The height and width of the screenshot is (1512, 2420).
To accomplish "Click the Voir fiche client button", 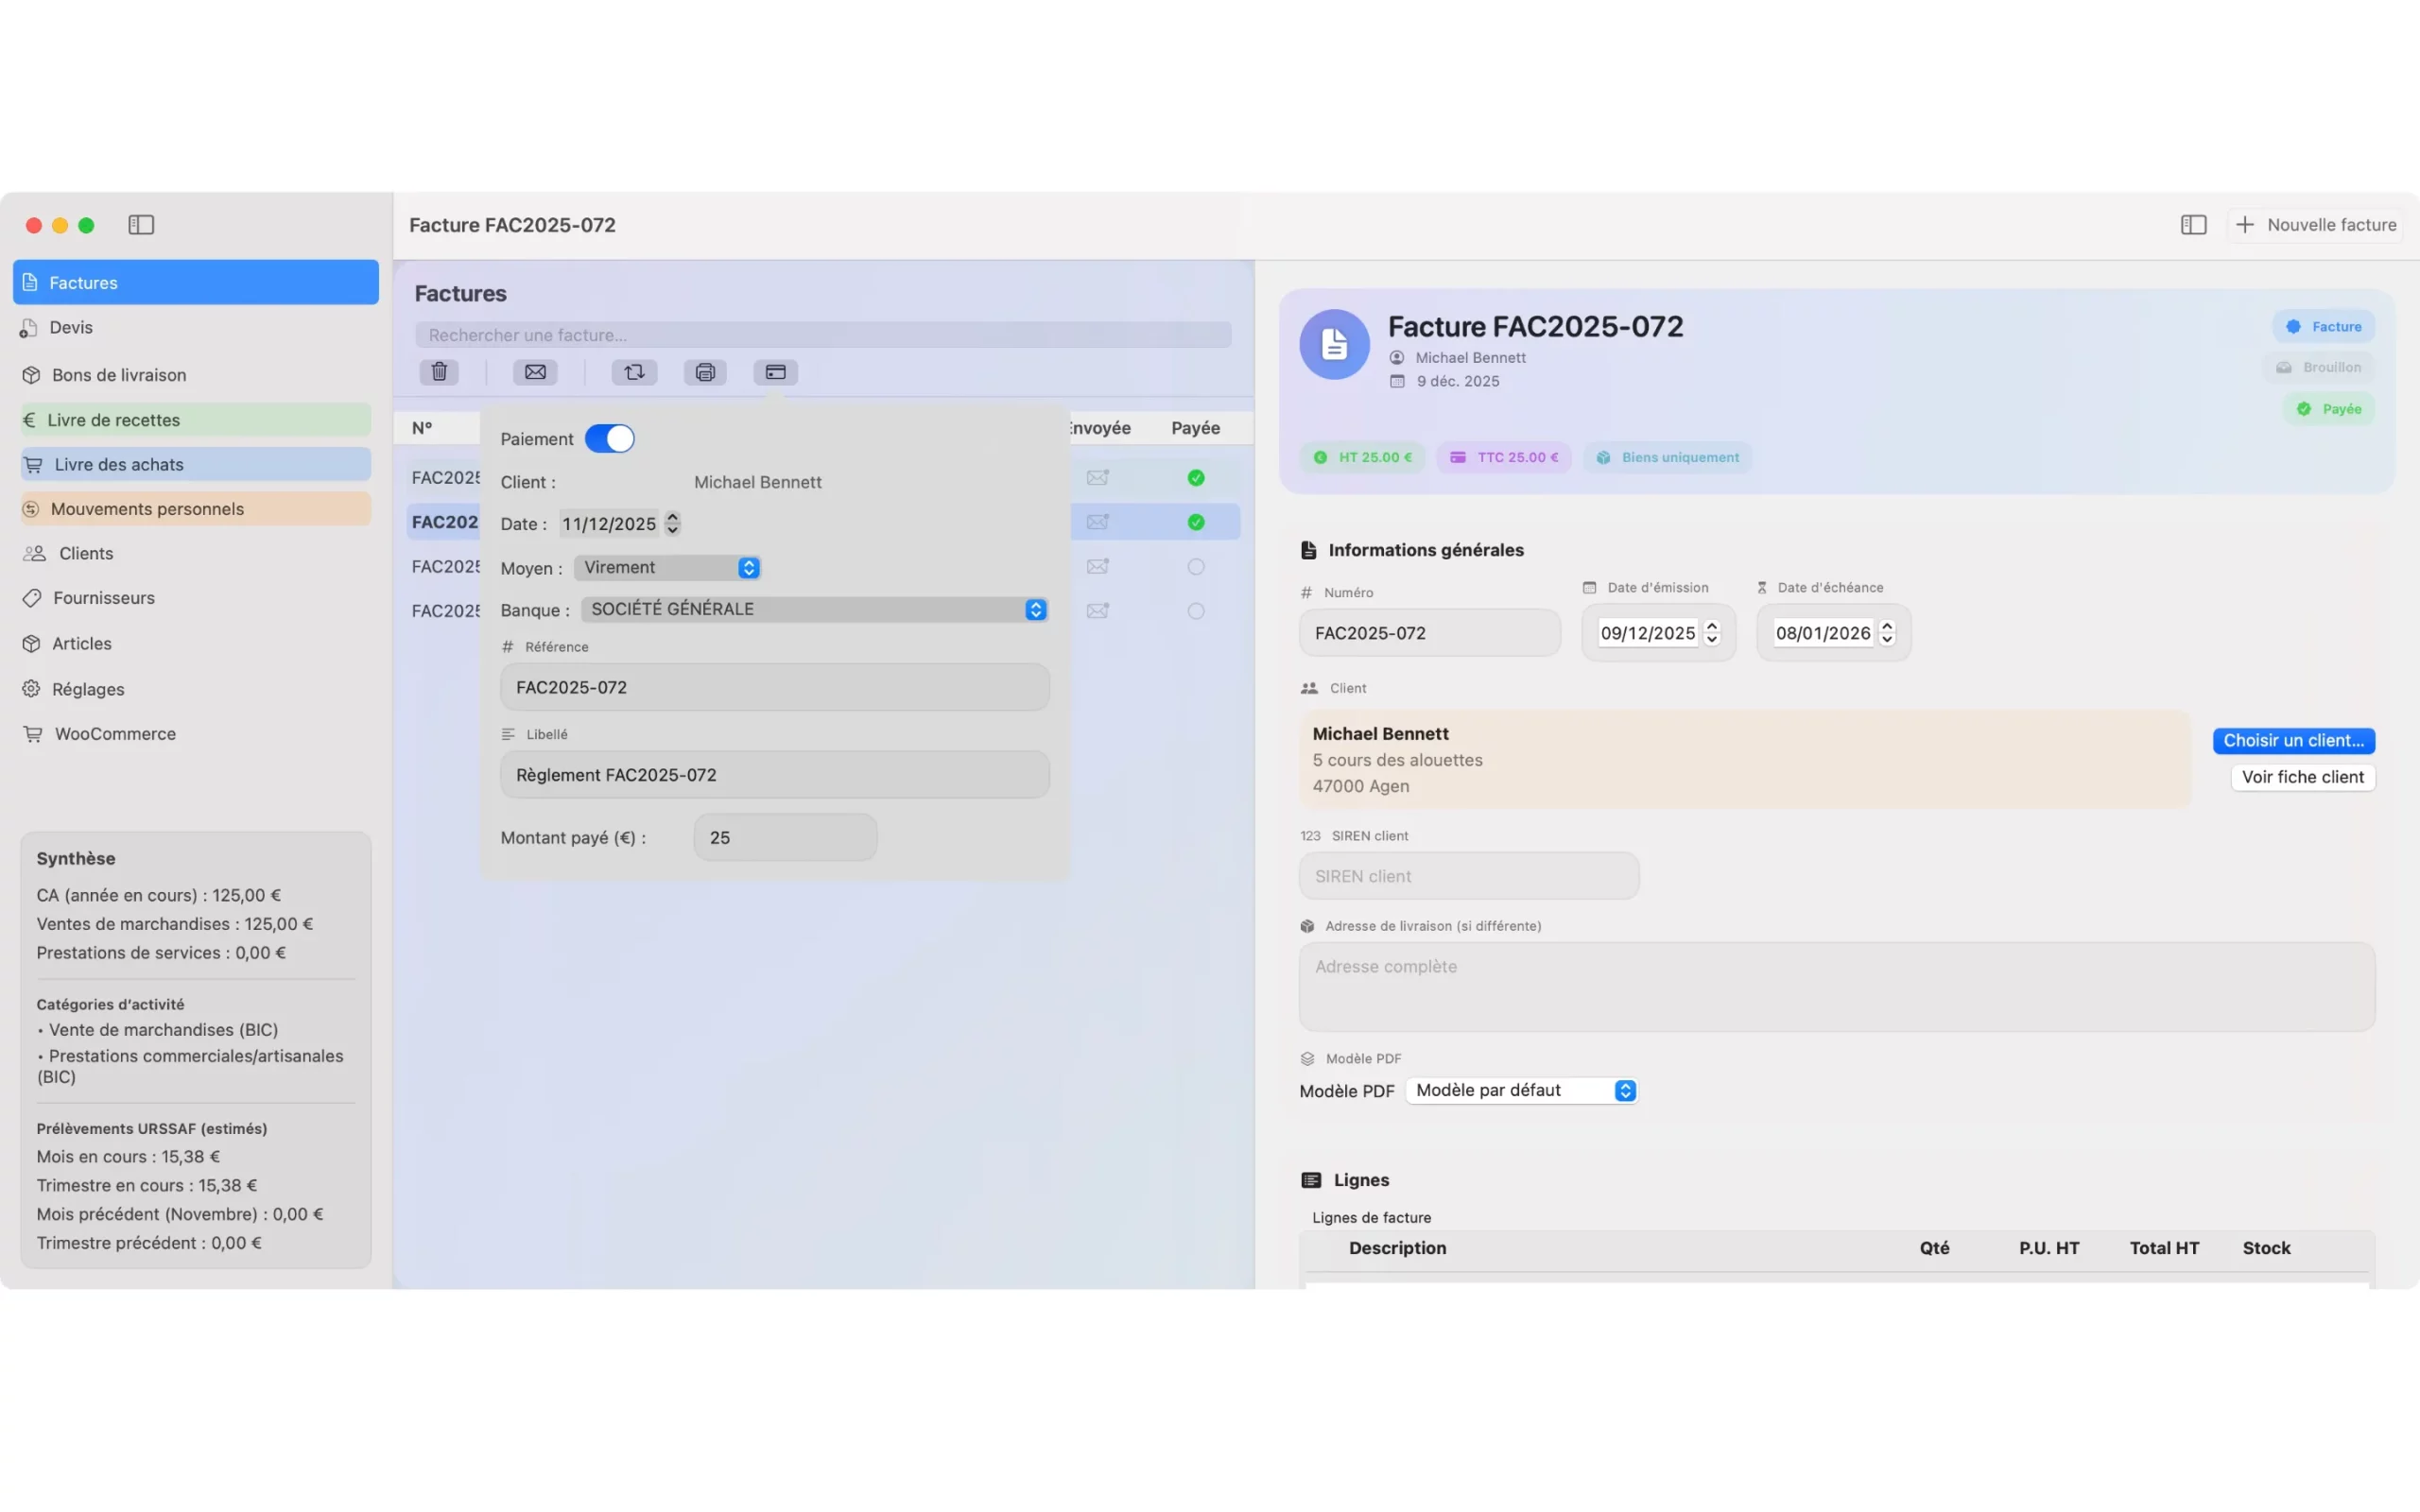I will tap(2302, 777).
